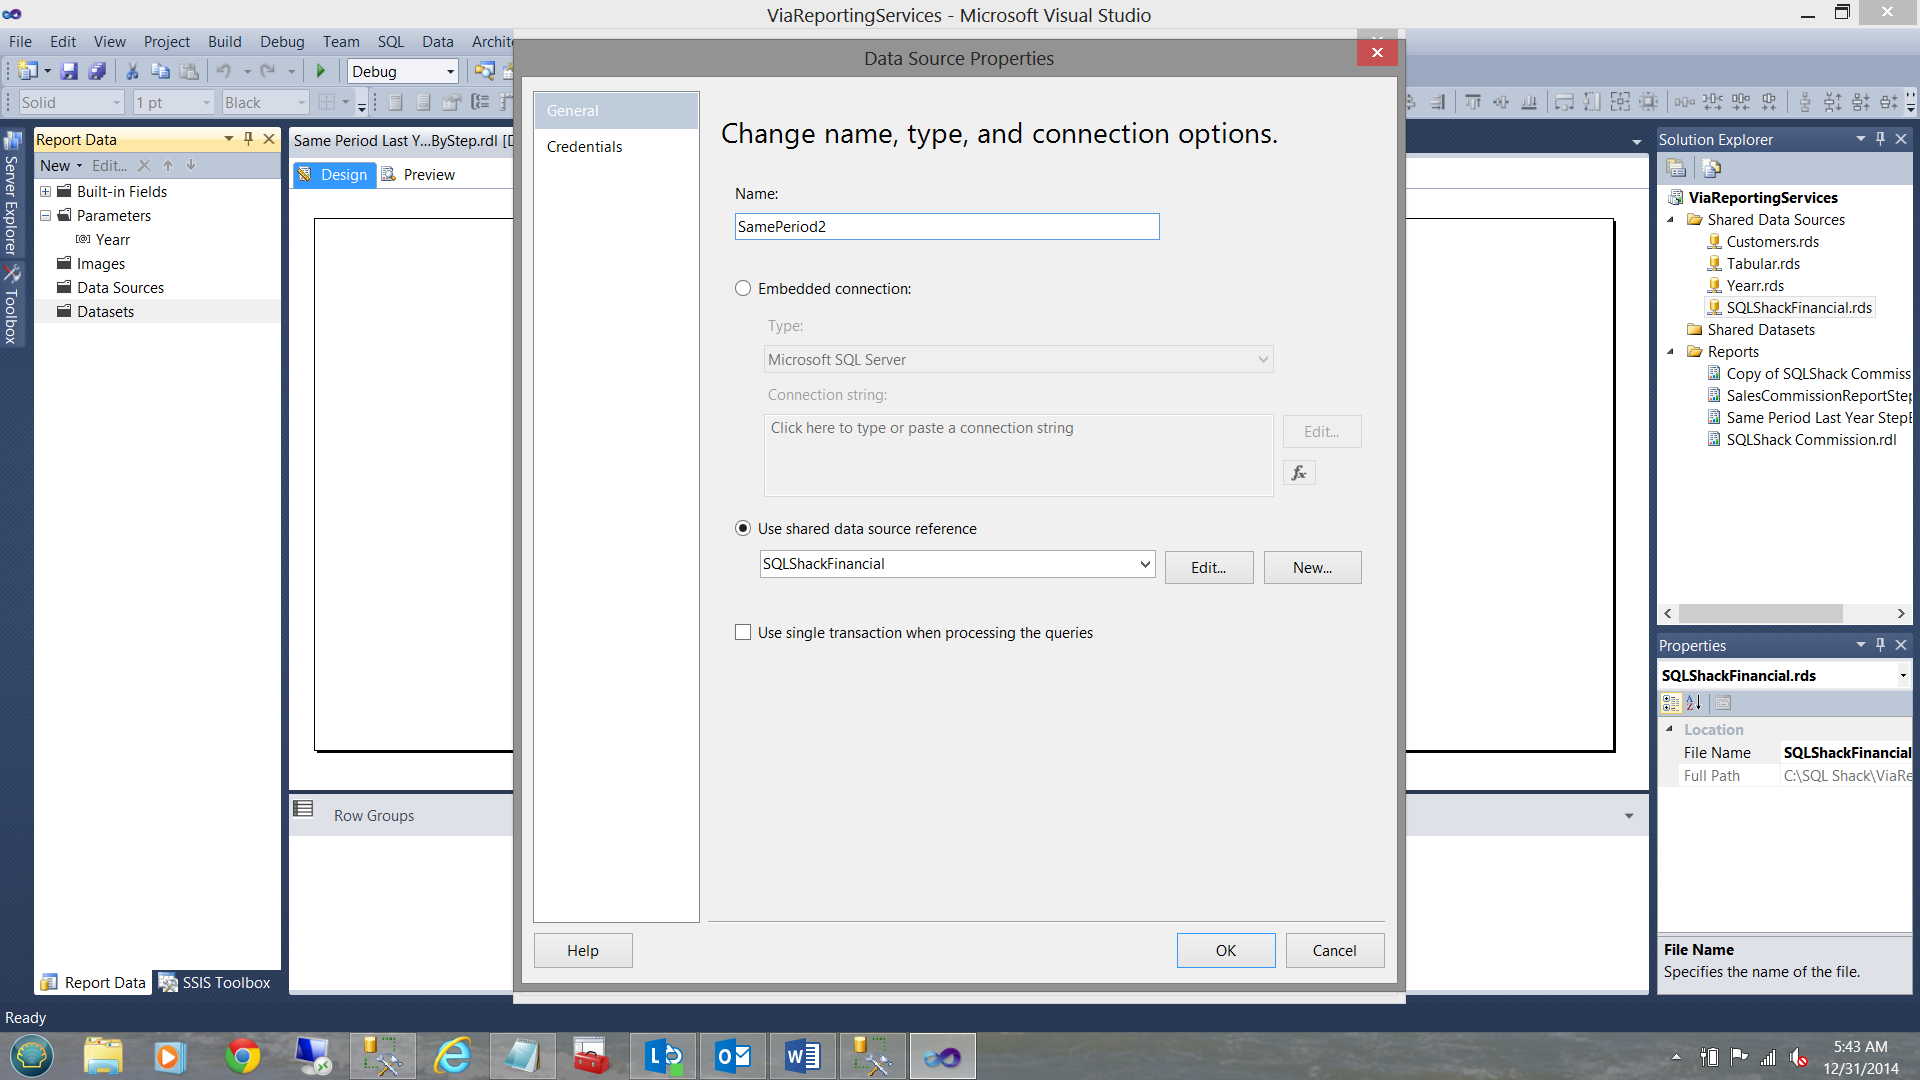The height and width of the screenshot is (1080, 1920).
Task: Switch to the Credentials page
Action: pyautogui.click(x=584, y=147)
